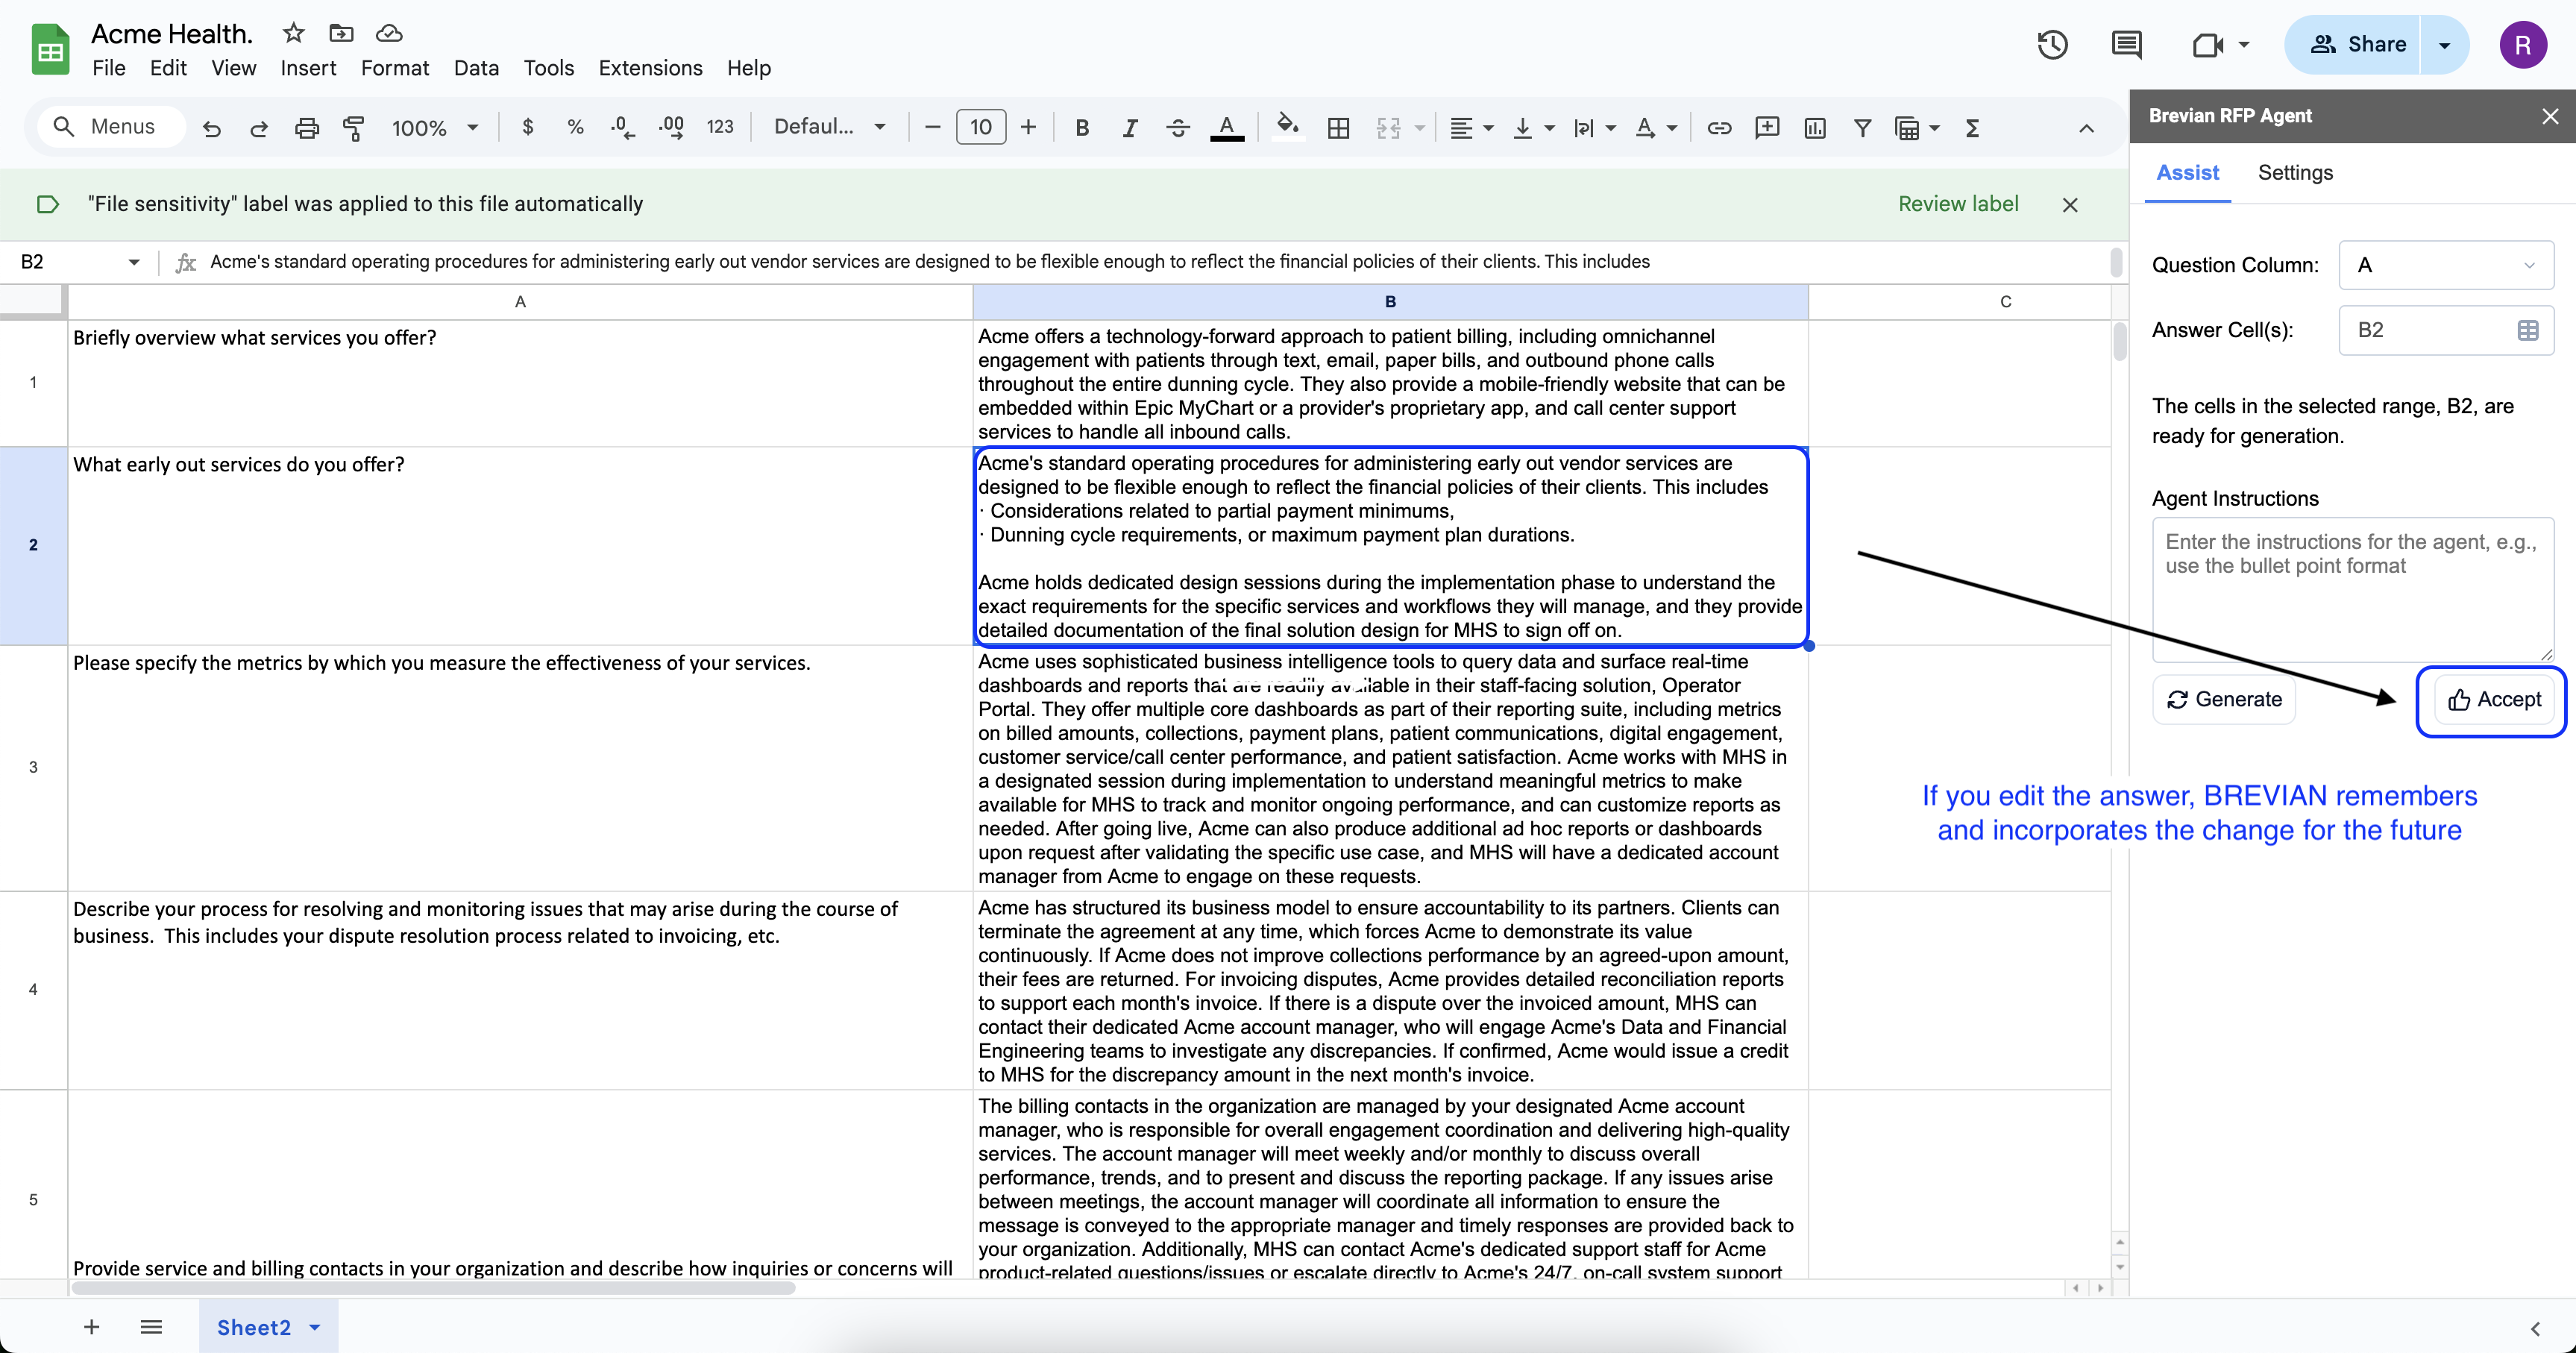Open version history clock icon
2576x1353 pixels.
tap(2052, 44)
